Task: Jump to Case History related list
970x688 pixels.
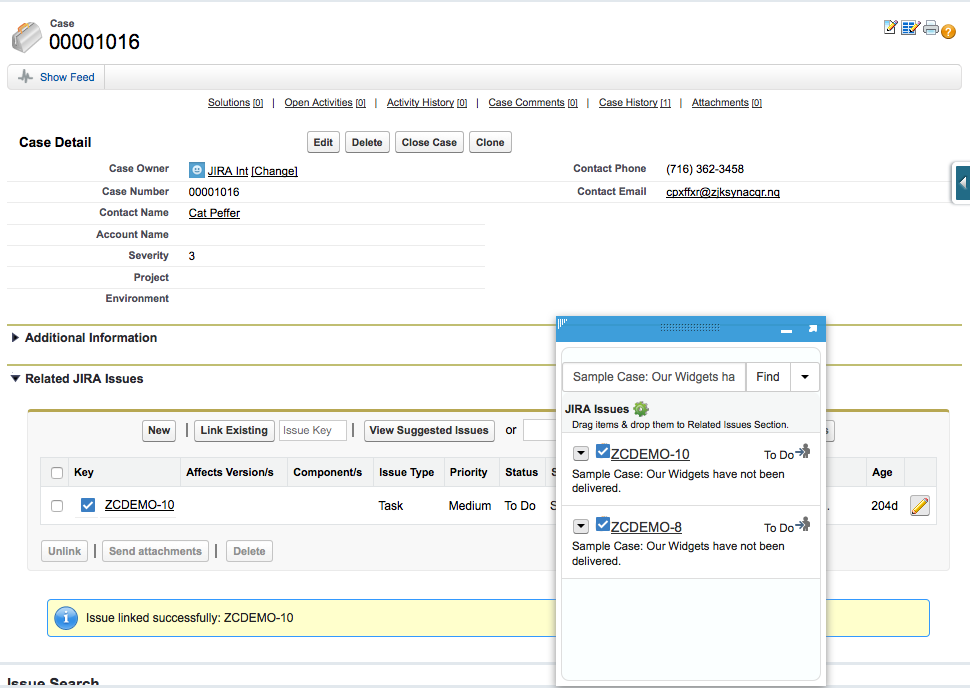Action: [x=628, y=103]
